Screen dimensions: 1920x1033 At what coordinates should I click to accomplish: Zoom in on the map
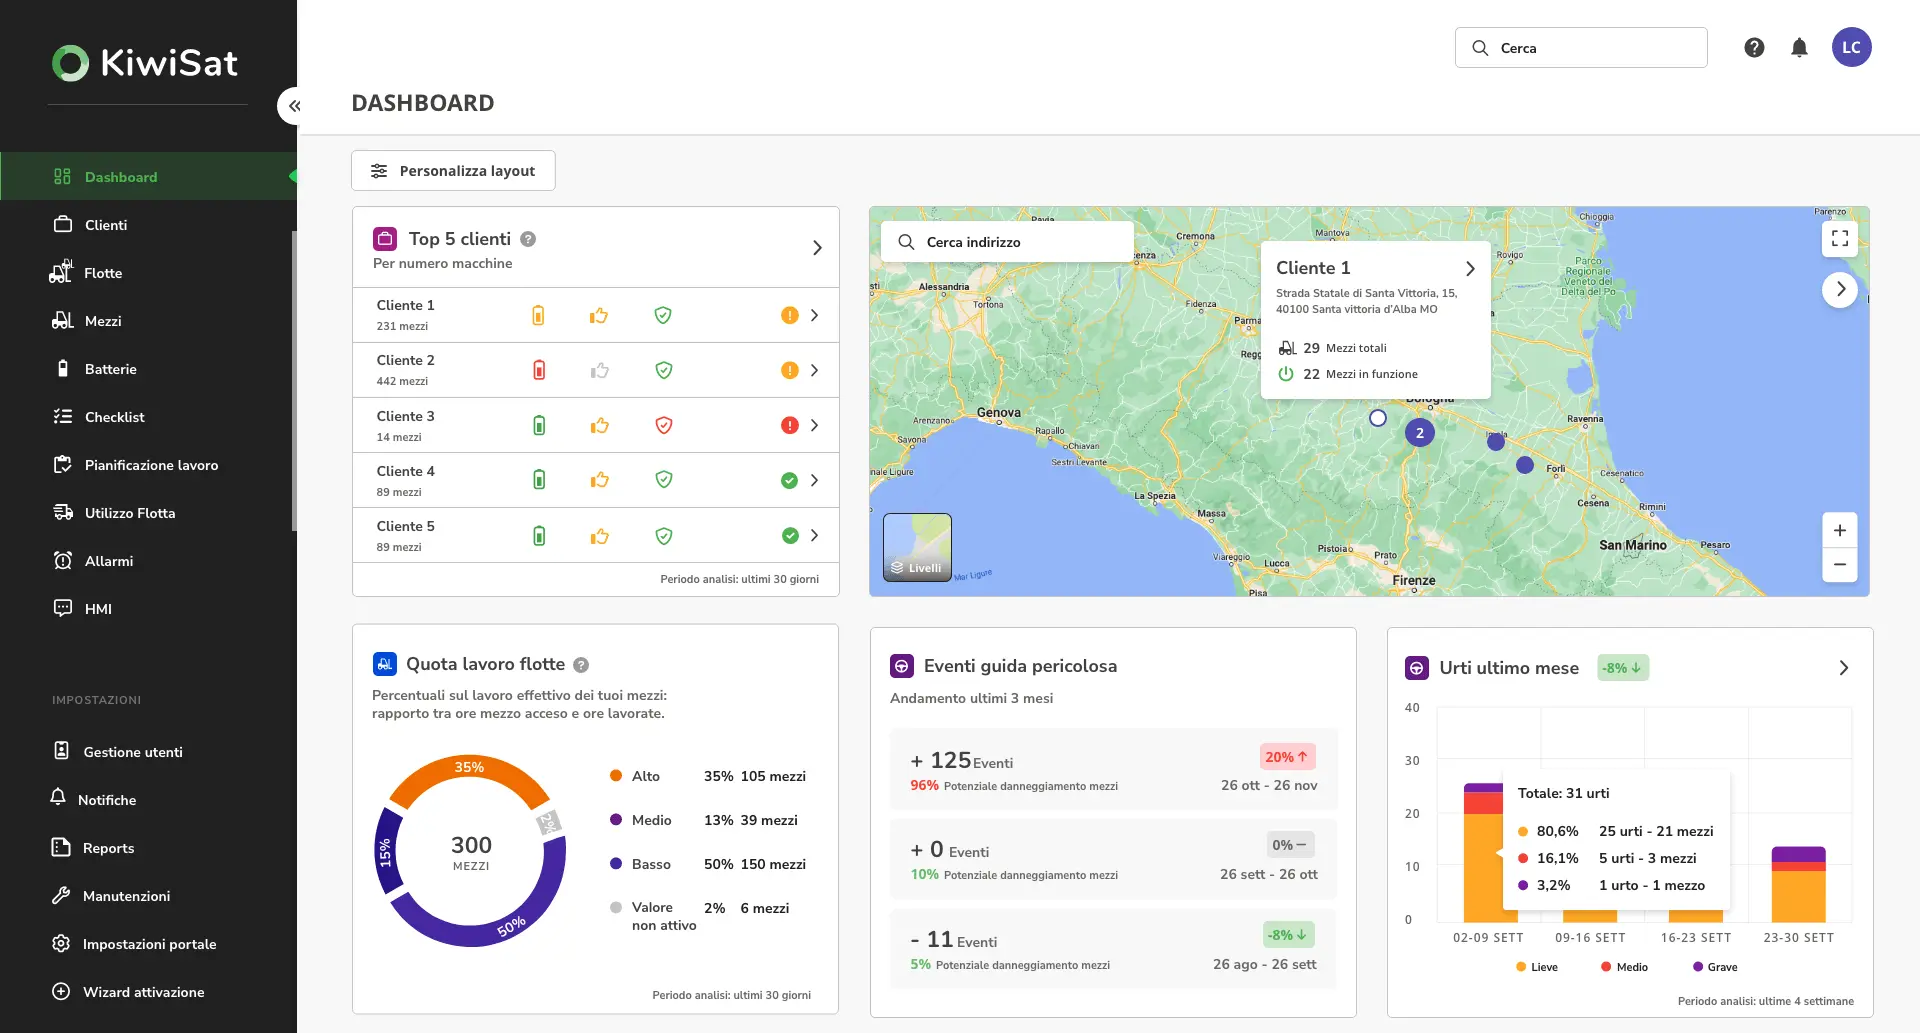pos(1840,530)
